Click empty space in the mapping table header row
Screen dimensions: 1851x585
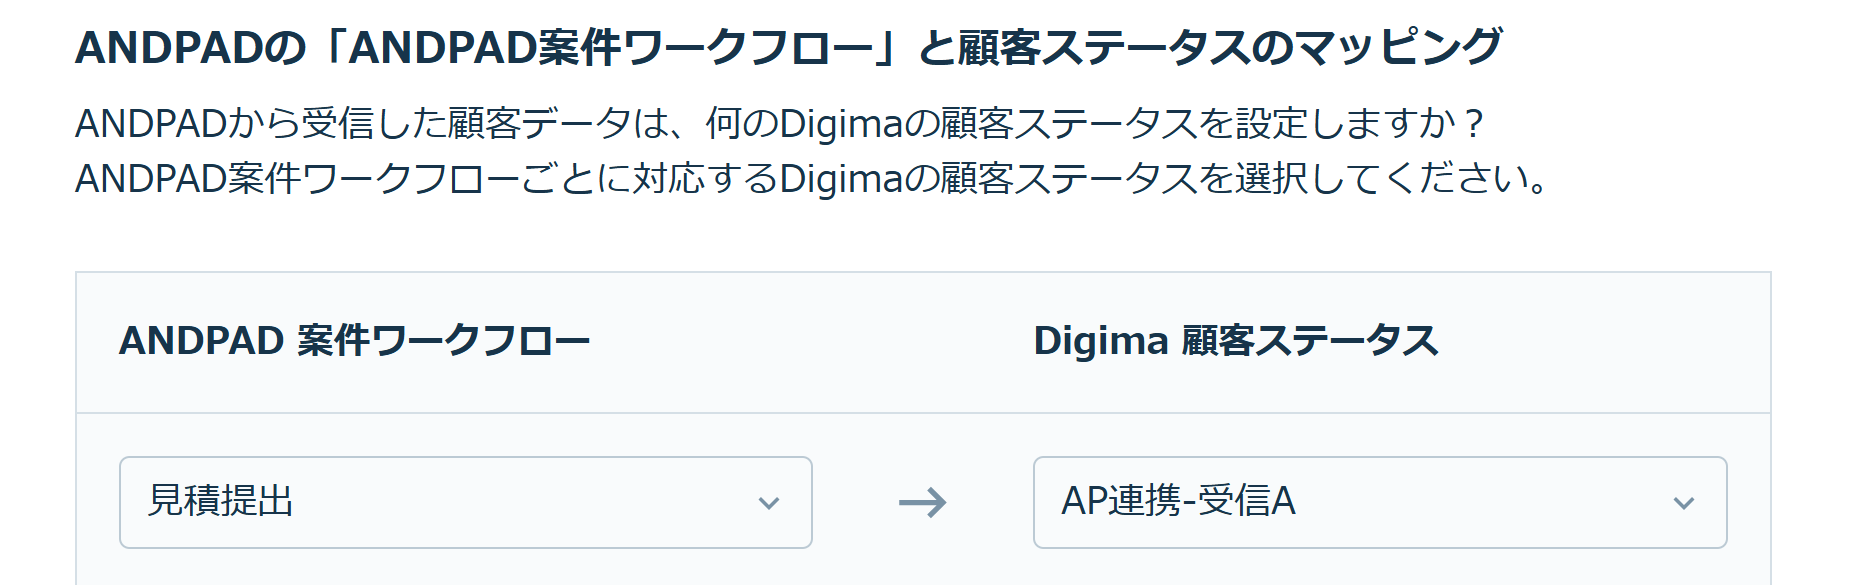pos(810,341)
